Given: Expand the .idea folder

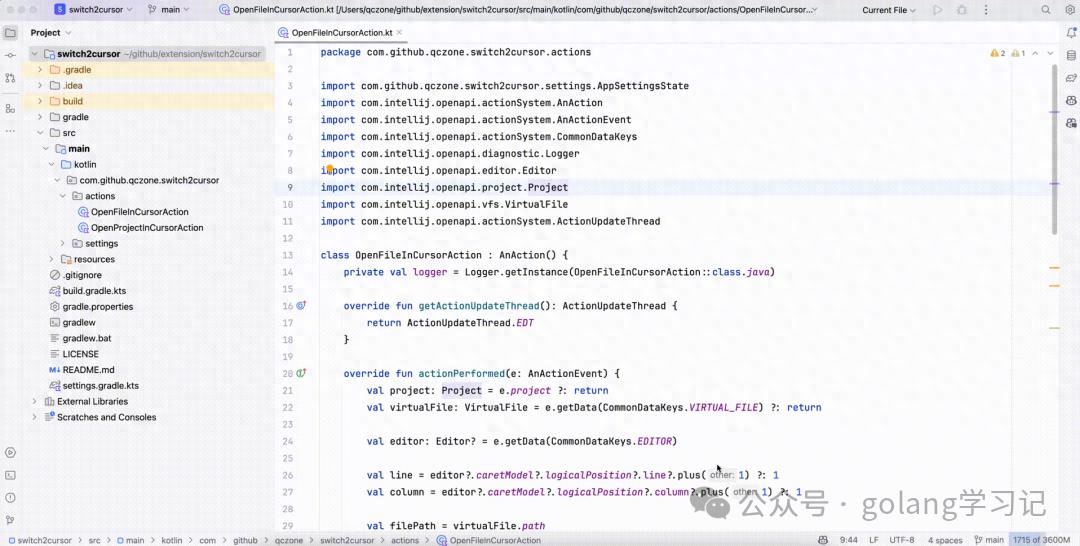Looking at the screenshot, I should (x=40, y=85).
